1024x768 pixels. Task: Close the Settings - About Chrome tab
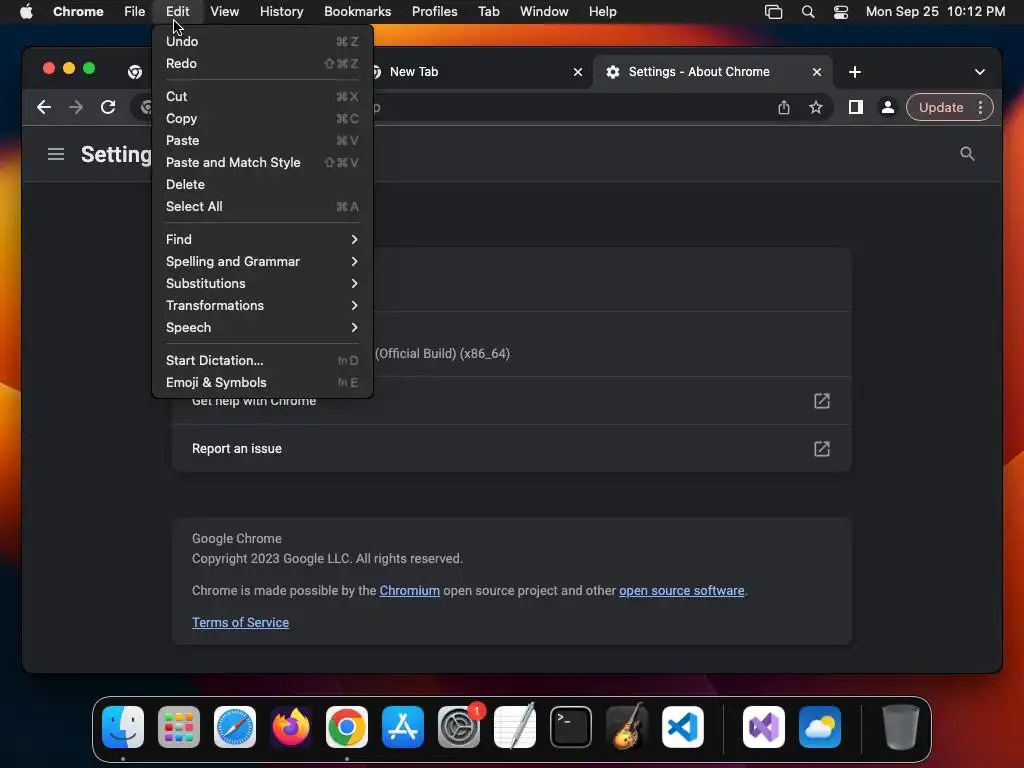click(816, 72)
